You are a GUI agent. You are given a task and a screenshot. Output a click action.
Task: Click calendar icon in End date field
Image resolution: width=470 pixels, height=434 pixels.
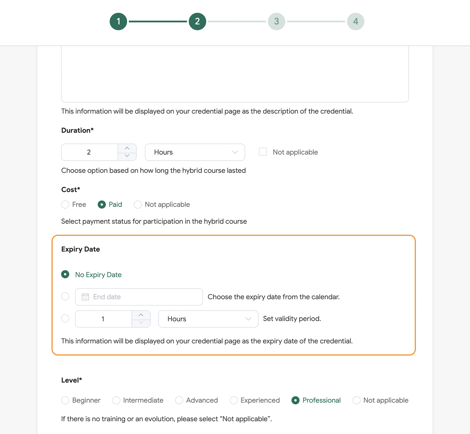click(85, 297)
